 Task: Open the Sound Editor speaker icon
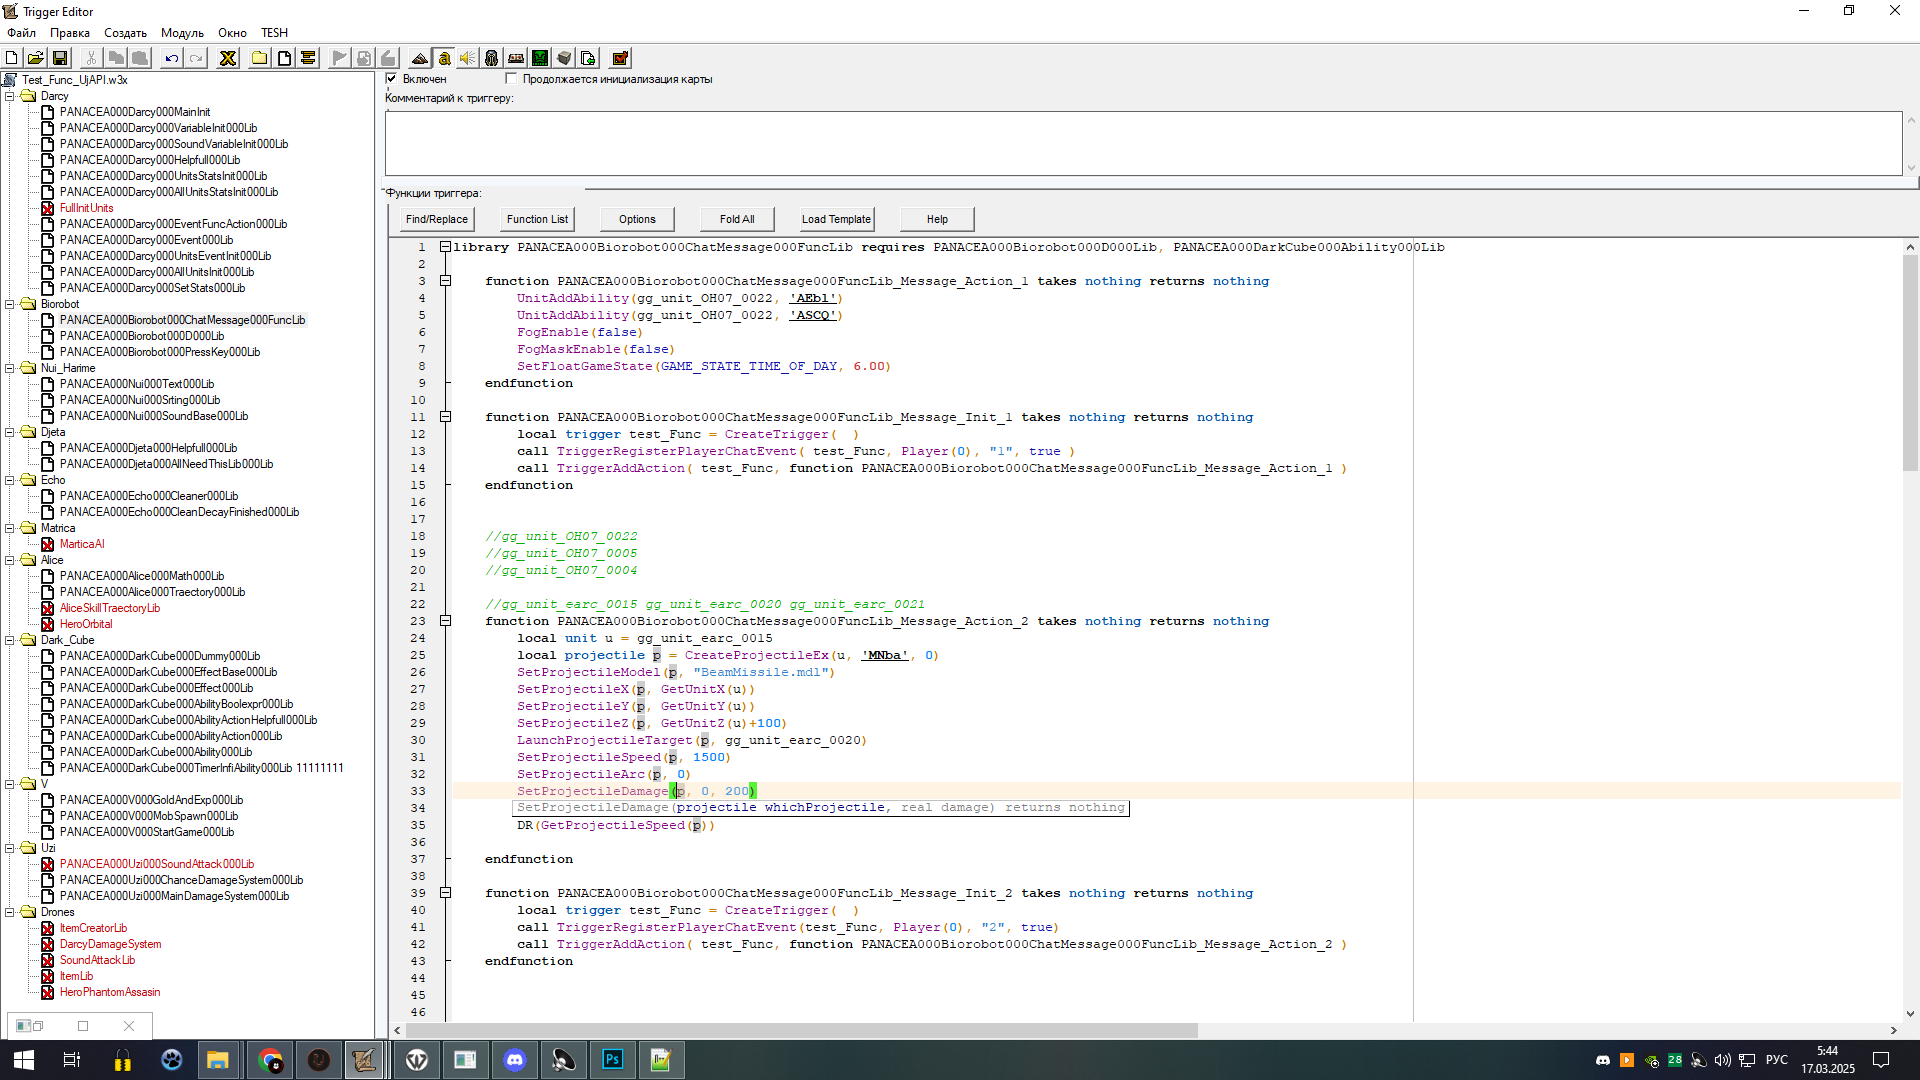pyautogui.click(x=467, y=58)
